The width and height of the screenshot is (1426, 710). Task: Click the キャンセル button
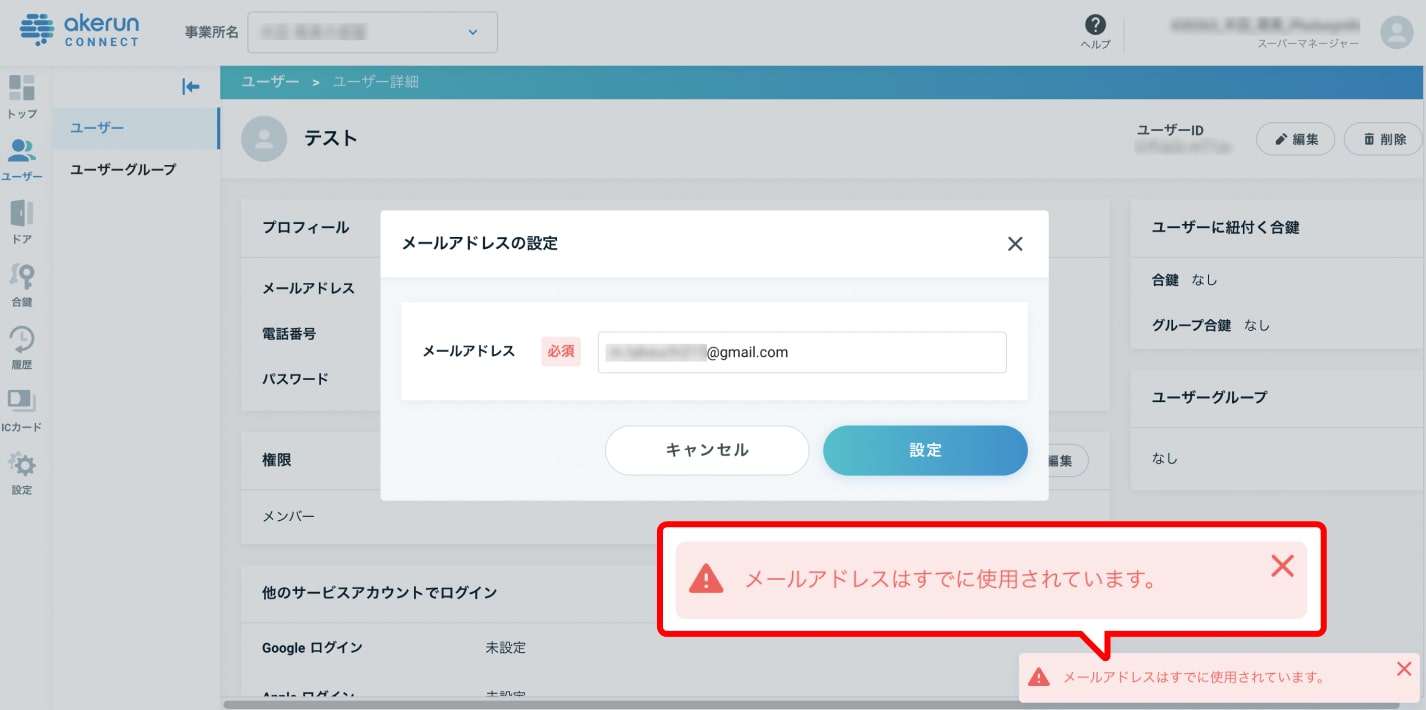click(x=707, y=450)
